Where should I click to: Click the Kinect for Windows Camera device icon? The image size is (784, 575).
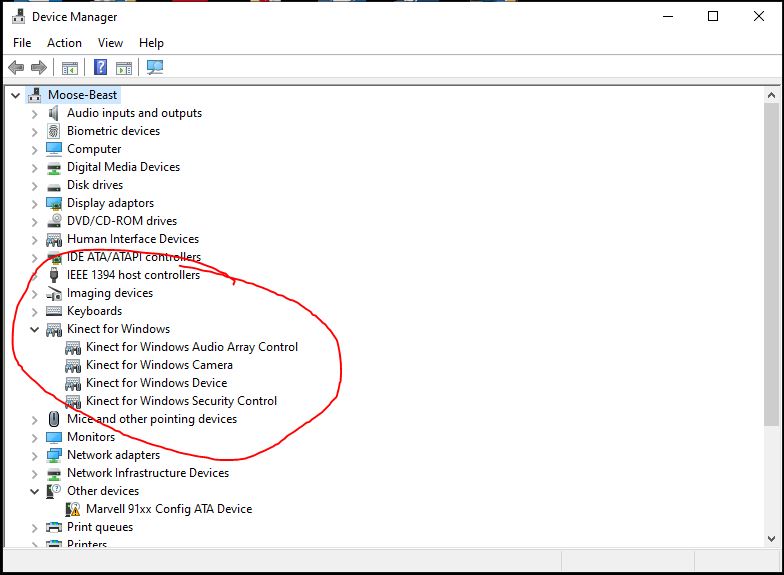point(73,366)
